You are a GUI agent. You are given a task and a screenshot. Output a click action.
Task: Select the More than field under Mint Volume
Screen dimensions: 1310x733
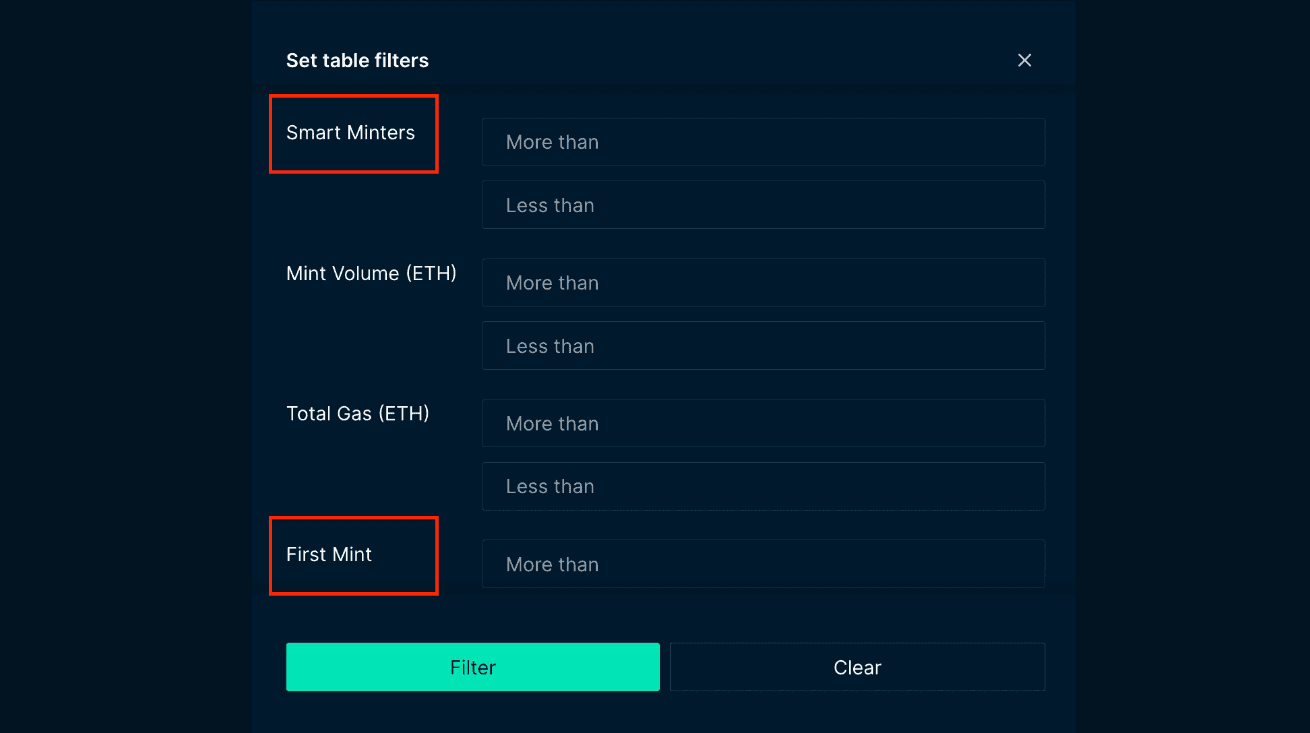(x=763, y=283)
